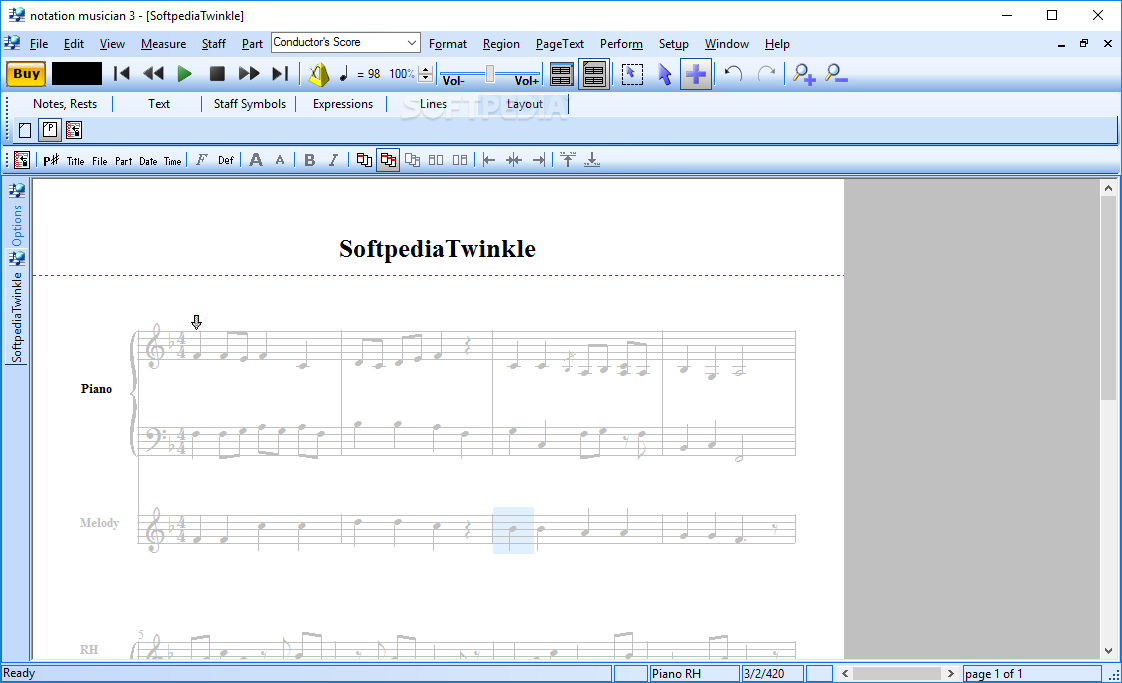Switch to window view layout icon

click(x=562, y=74)
